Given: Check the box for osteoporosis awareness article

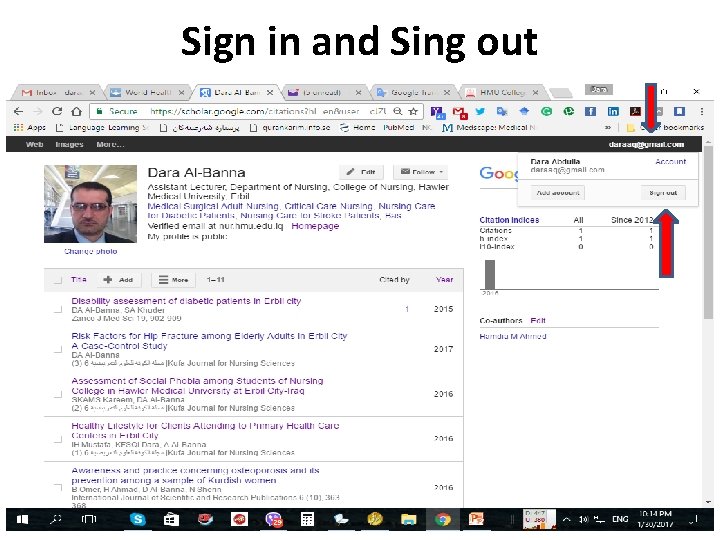Looking at the screenshot, I should click(x=58, y=487).
